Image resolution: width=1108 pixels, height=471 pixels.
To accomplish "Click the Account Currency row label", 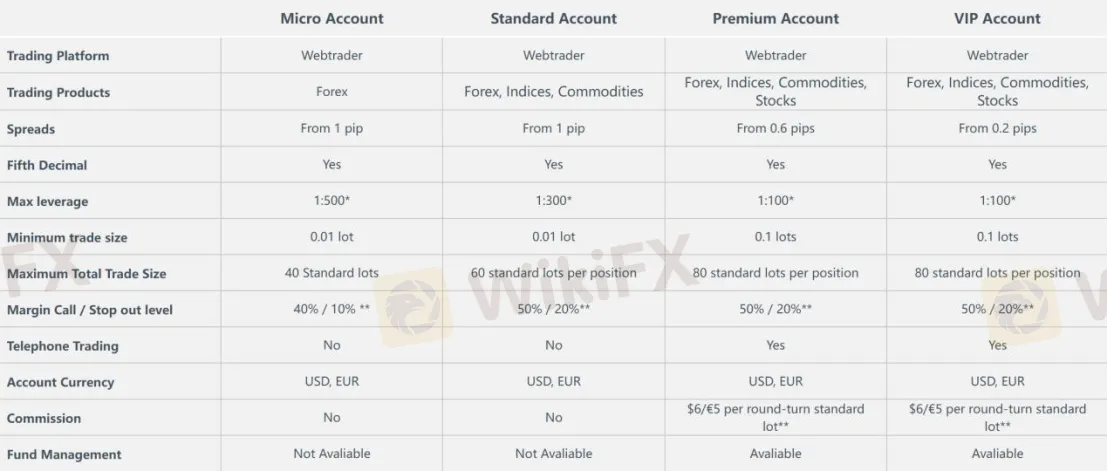I will [60, 382].
